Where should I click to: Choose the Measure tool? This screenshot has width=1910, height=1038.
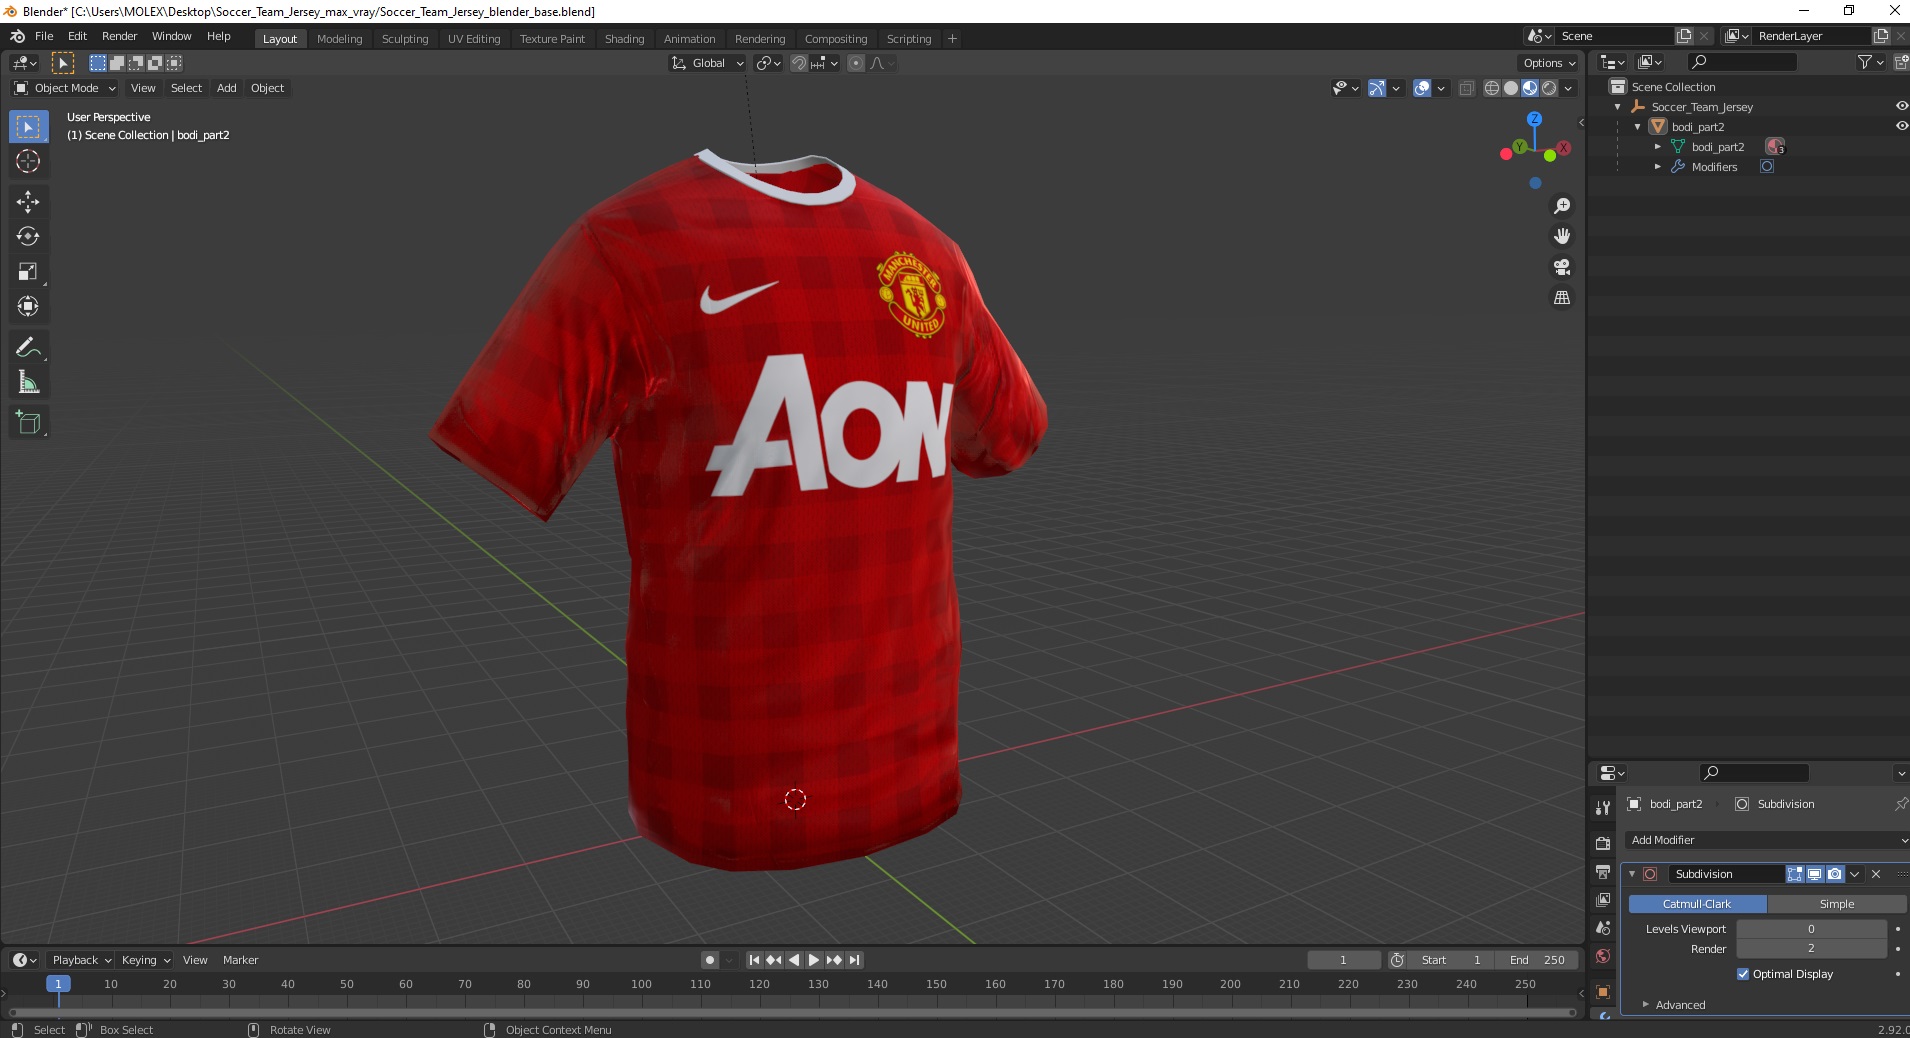tap(28, 383)
